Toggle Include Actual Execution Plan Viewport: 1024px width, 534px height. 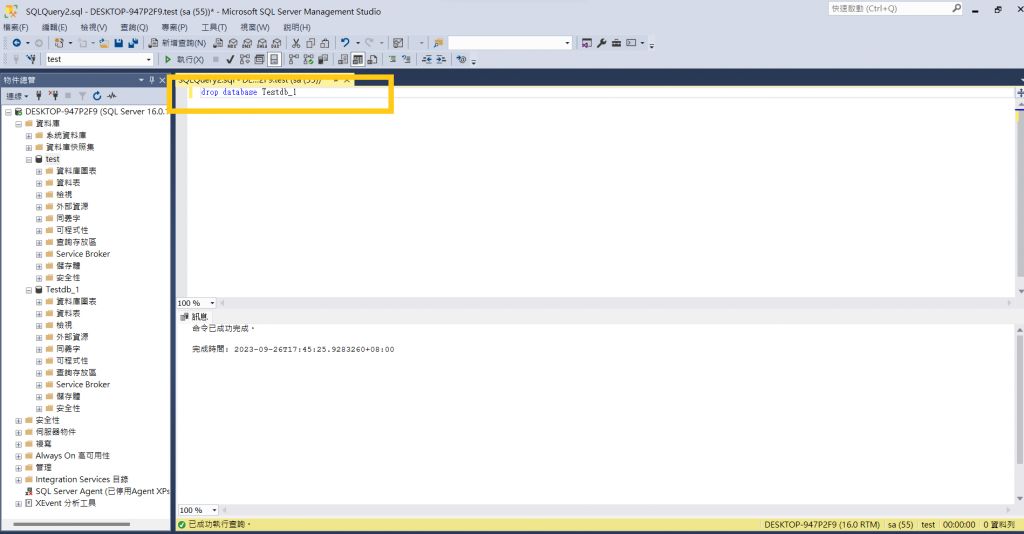293,59
